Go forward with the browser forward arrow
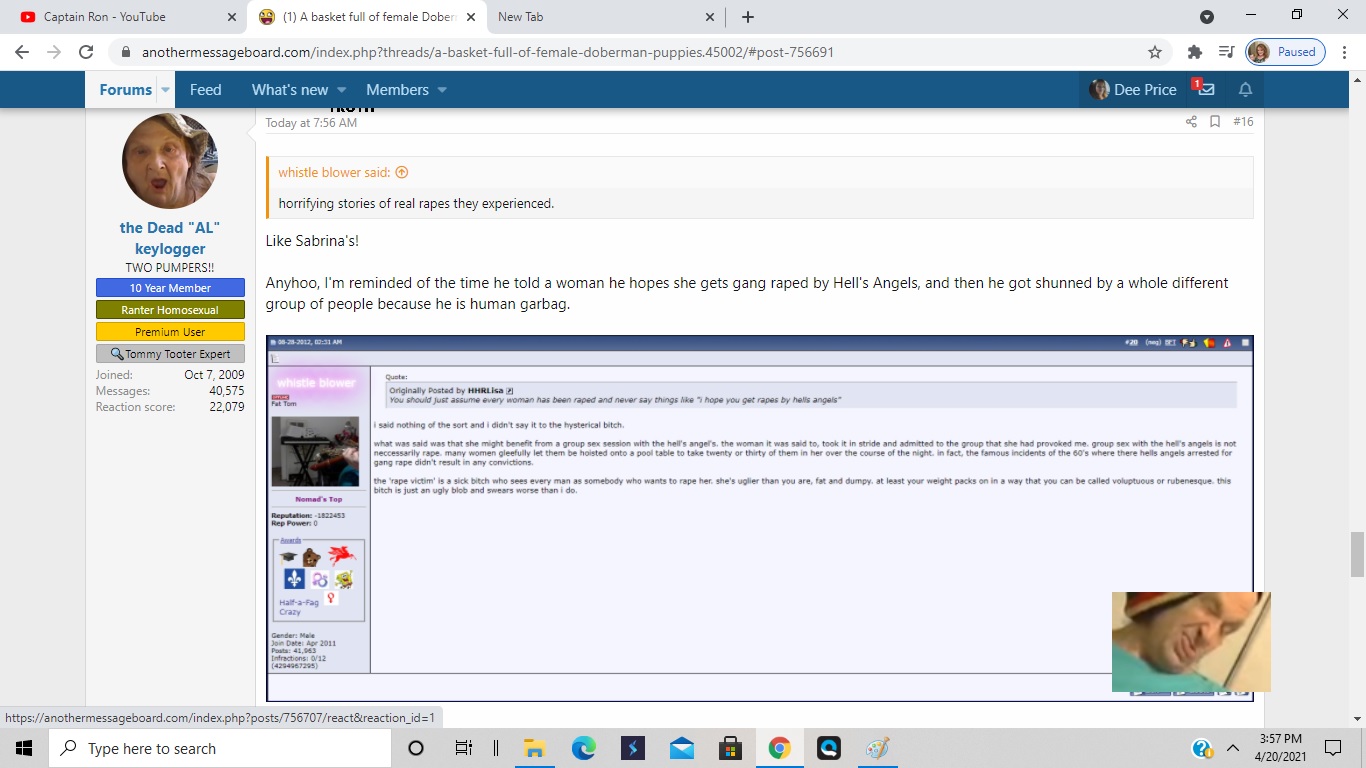The image size is (1366, 768). point(54,52)
